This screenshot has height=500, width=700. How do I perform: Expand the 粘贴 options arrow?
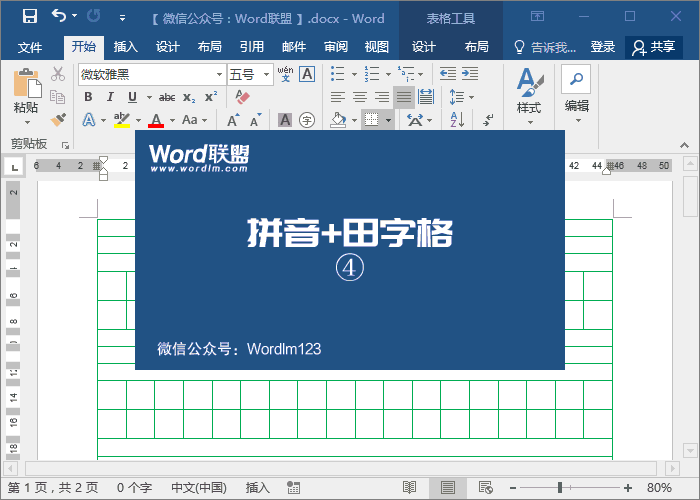point(27,122)
